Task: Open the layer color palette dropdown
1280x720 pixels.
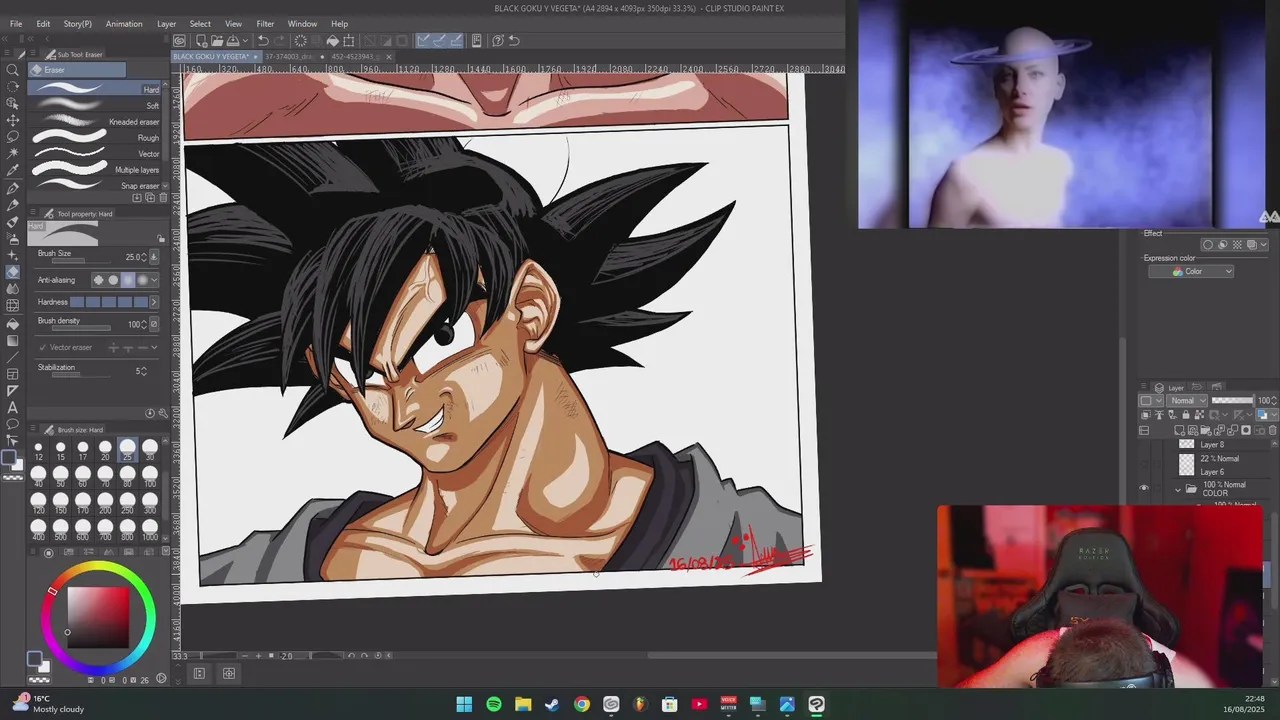Action: point(1275,415)
